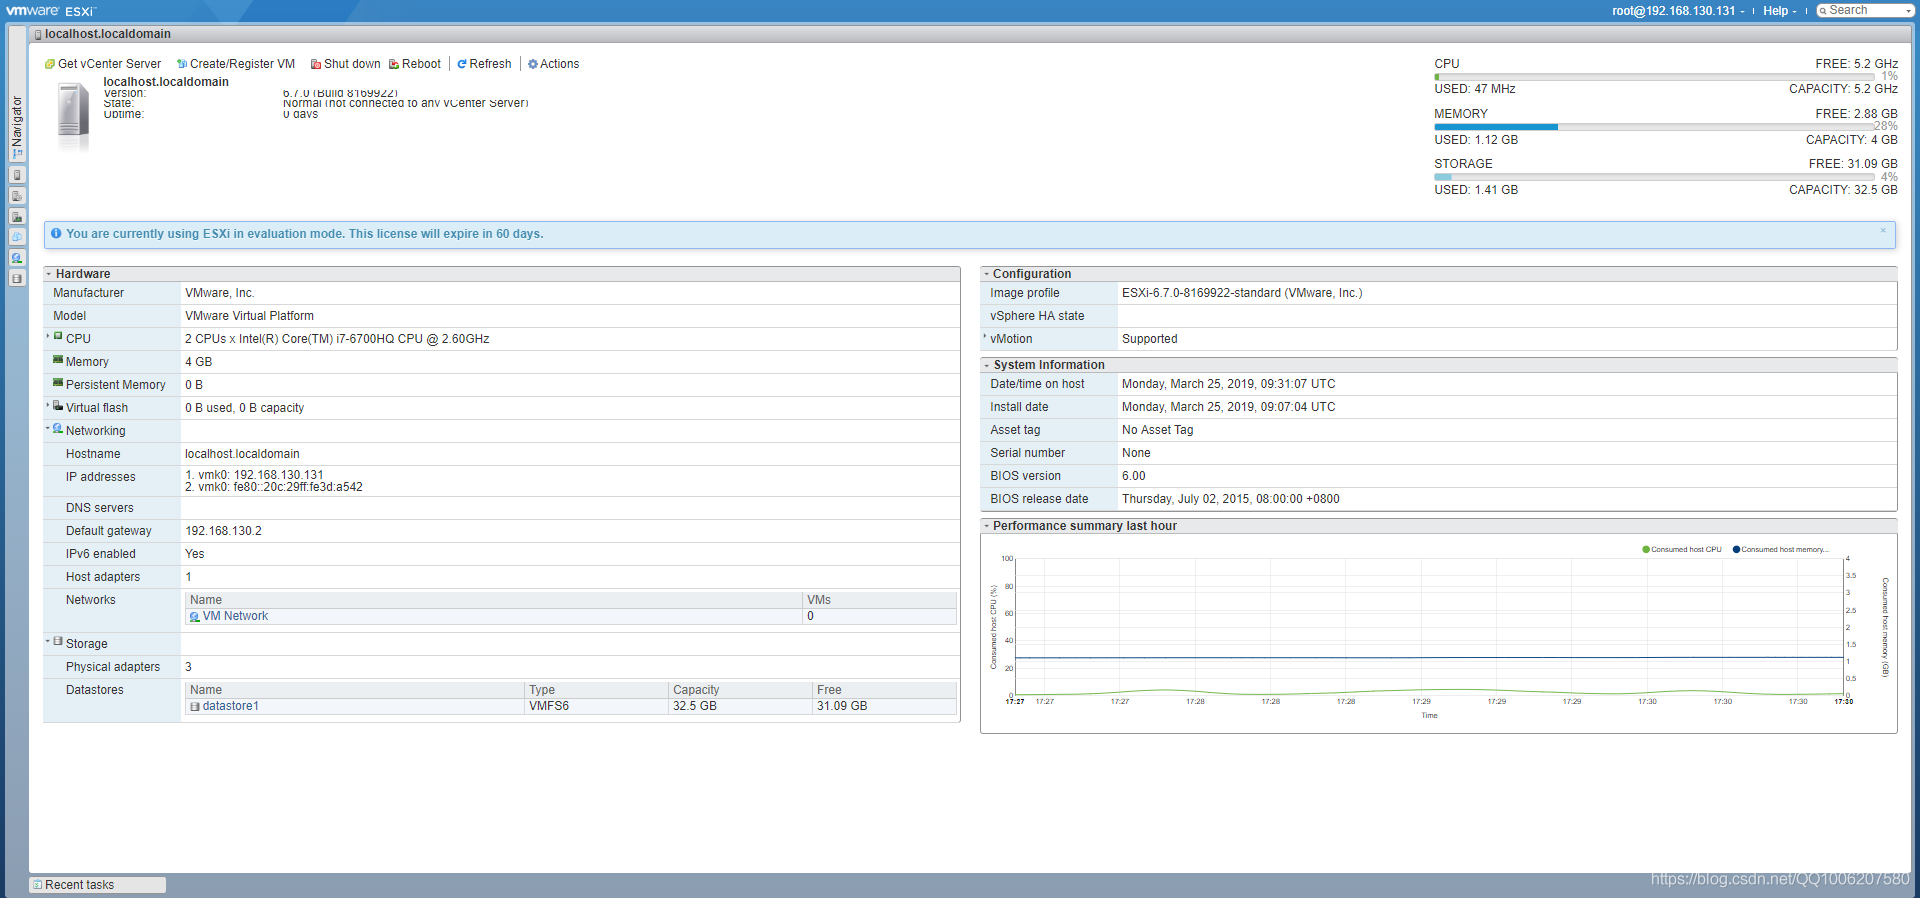Open the VM Network link
This screenshot has width=1920, height=898.
(x=235, y=617)
